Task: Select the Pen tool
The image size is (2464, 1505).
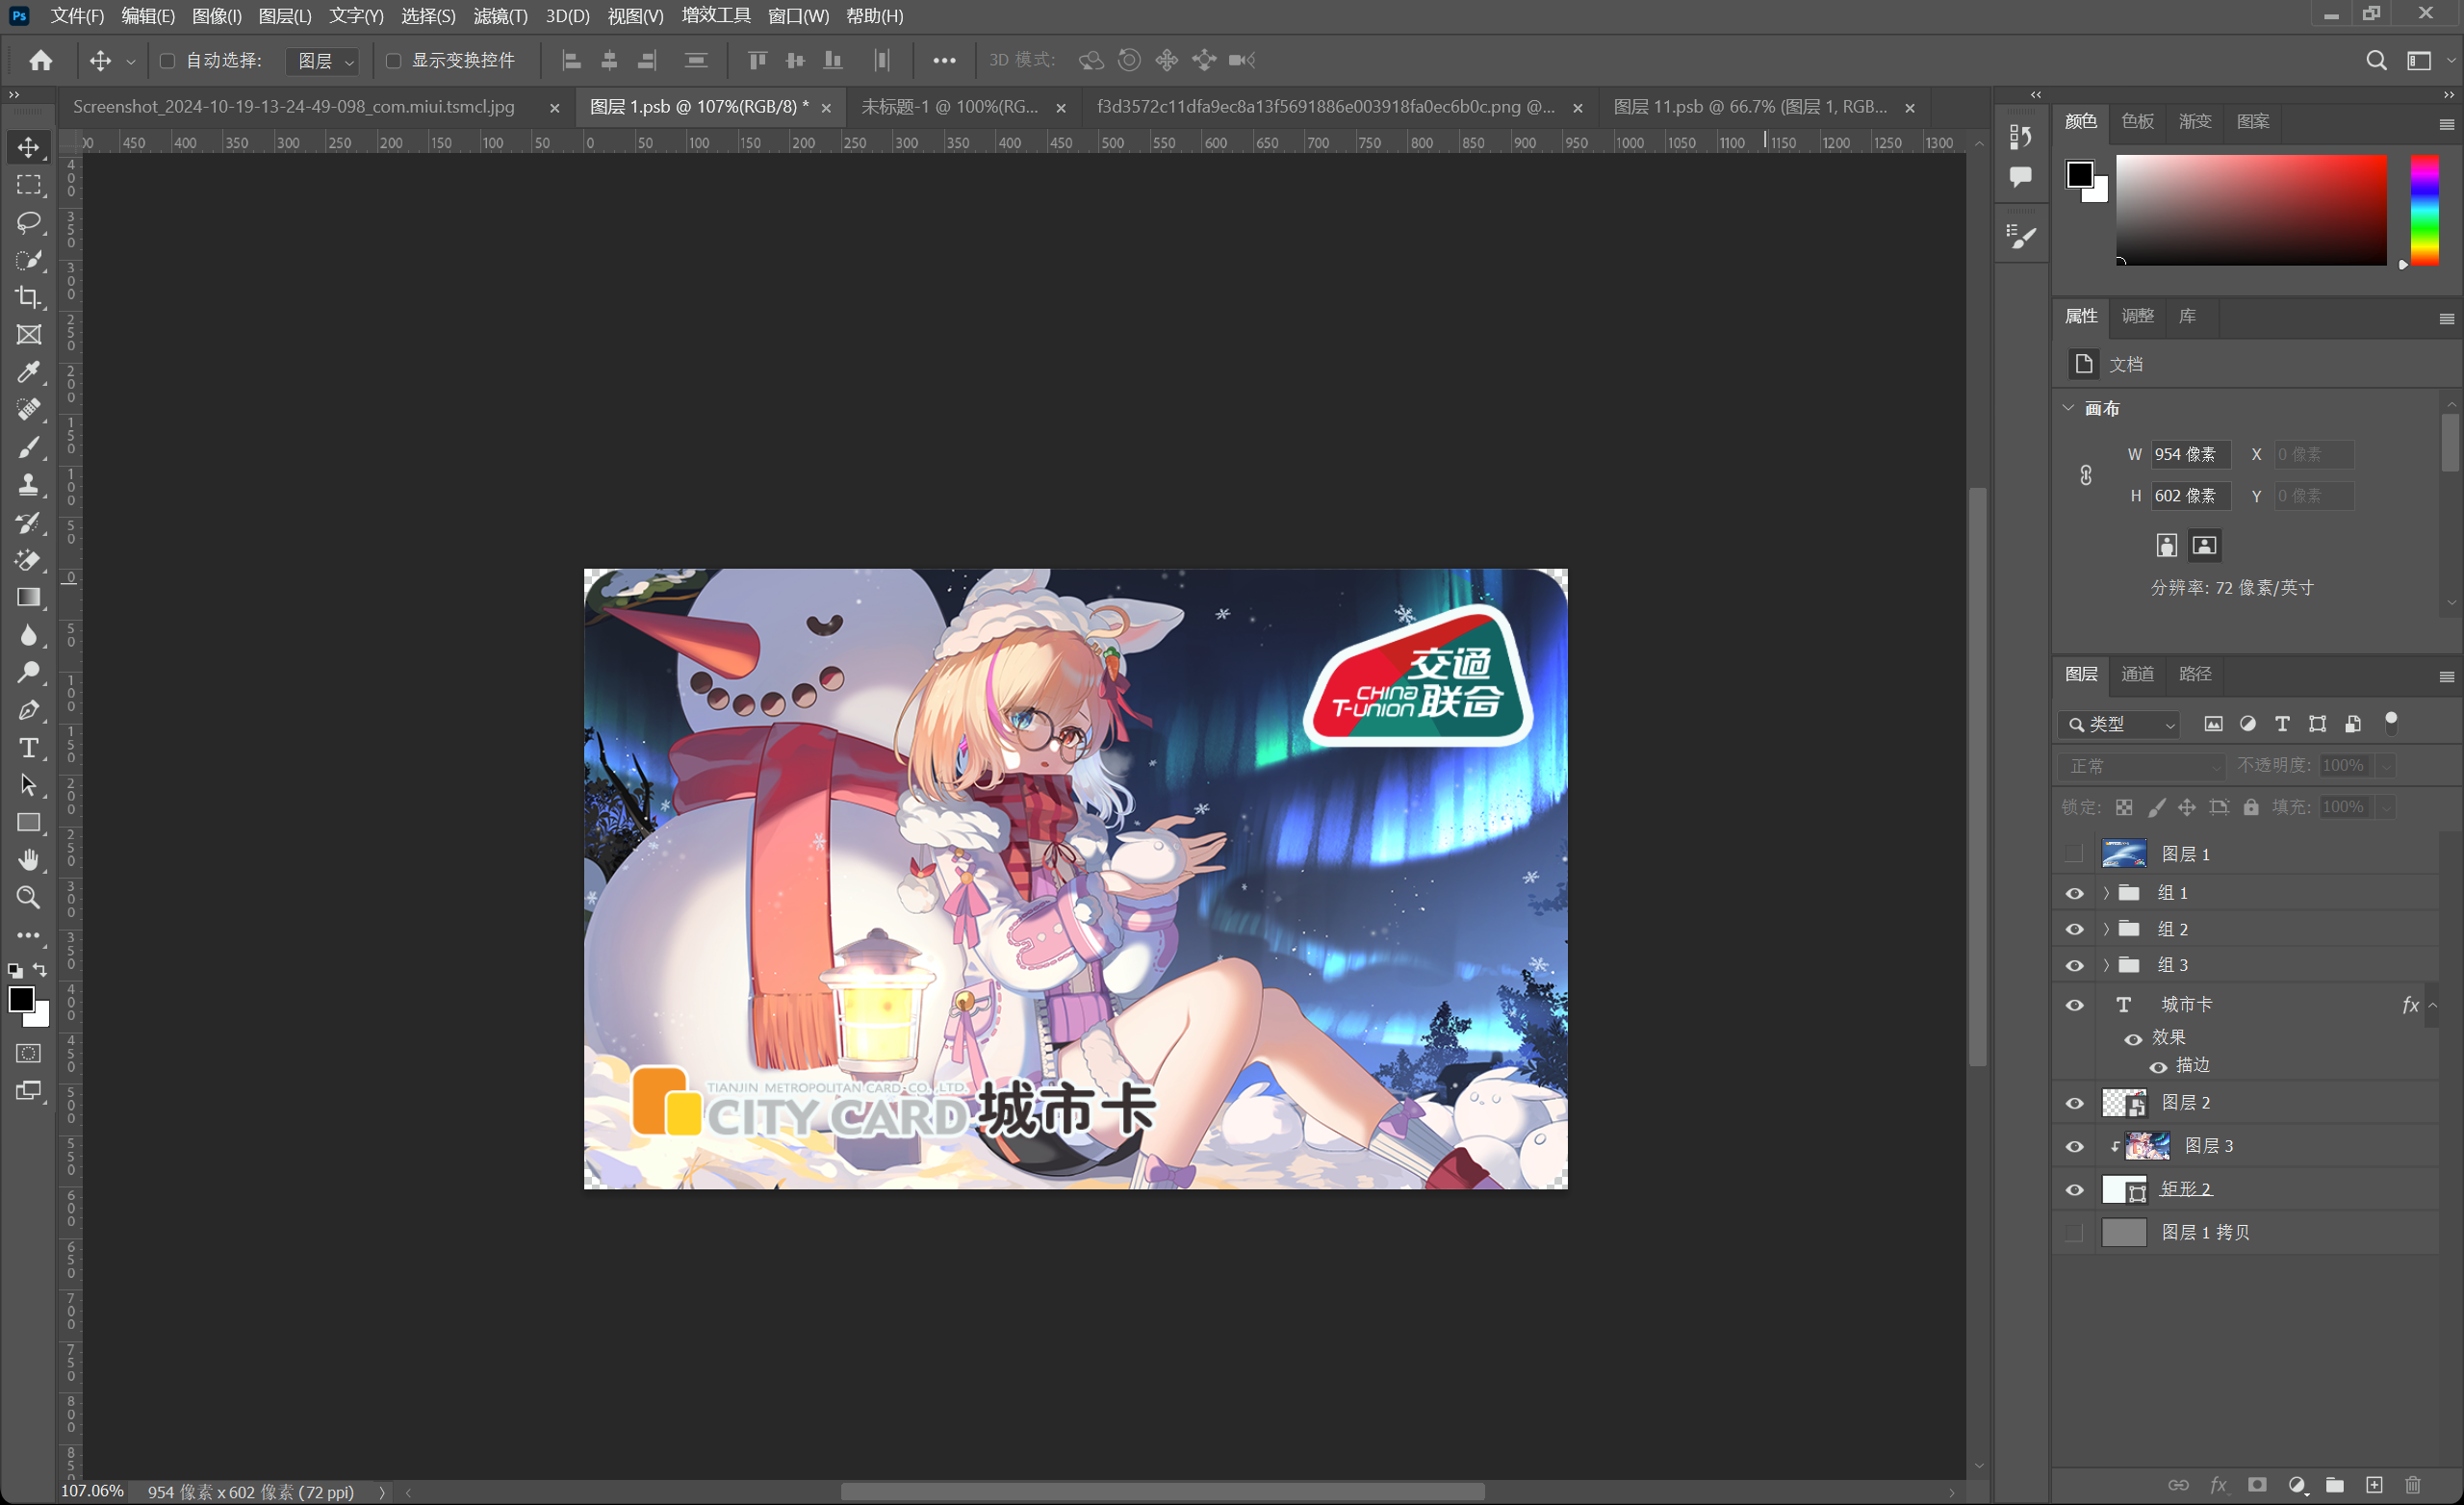Action: click(x=28, y=710)
